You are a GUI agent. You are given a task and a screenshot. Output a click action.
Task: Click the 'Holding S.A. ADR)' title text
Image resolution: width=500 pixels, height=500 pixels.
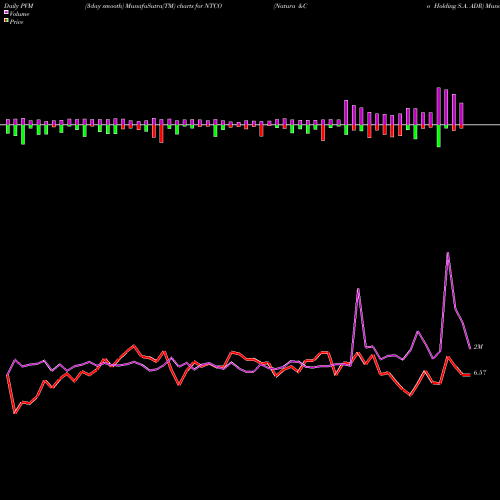459,6
